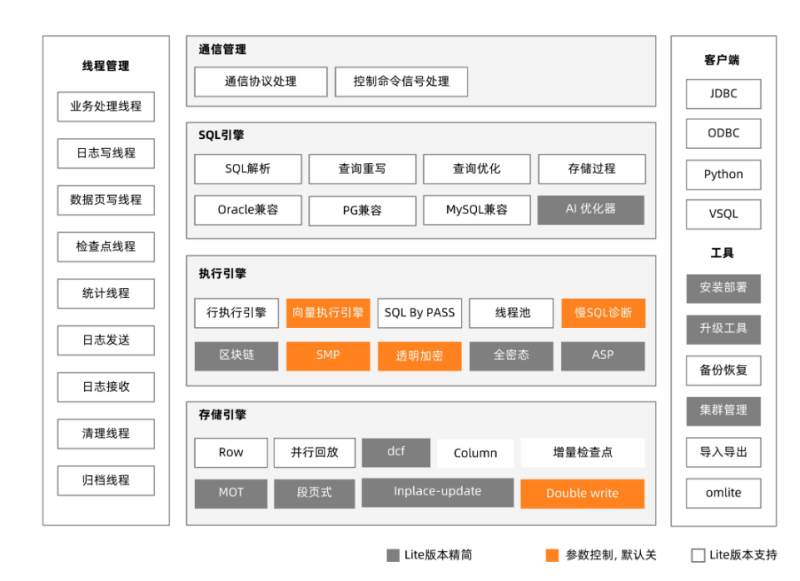The height and width of the screenshot is (581, 800).
Task: Select the 控制命令信号处理 box
Action: [x=400, y=81]
